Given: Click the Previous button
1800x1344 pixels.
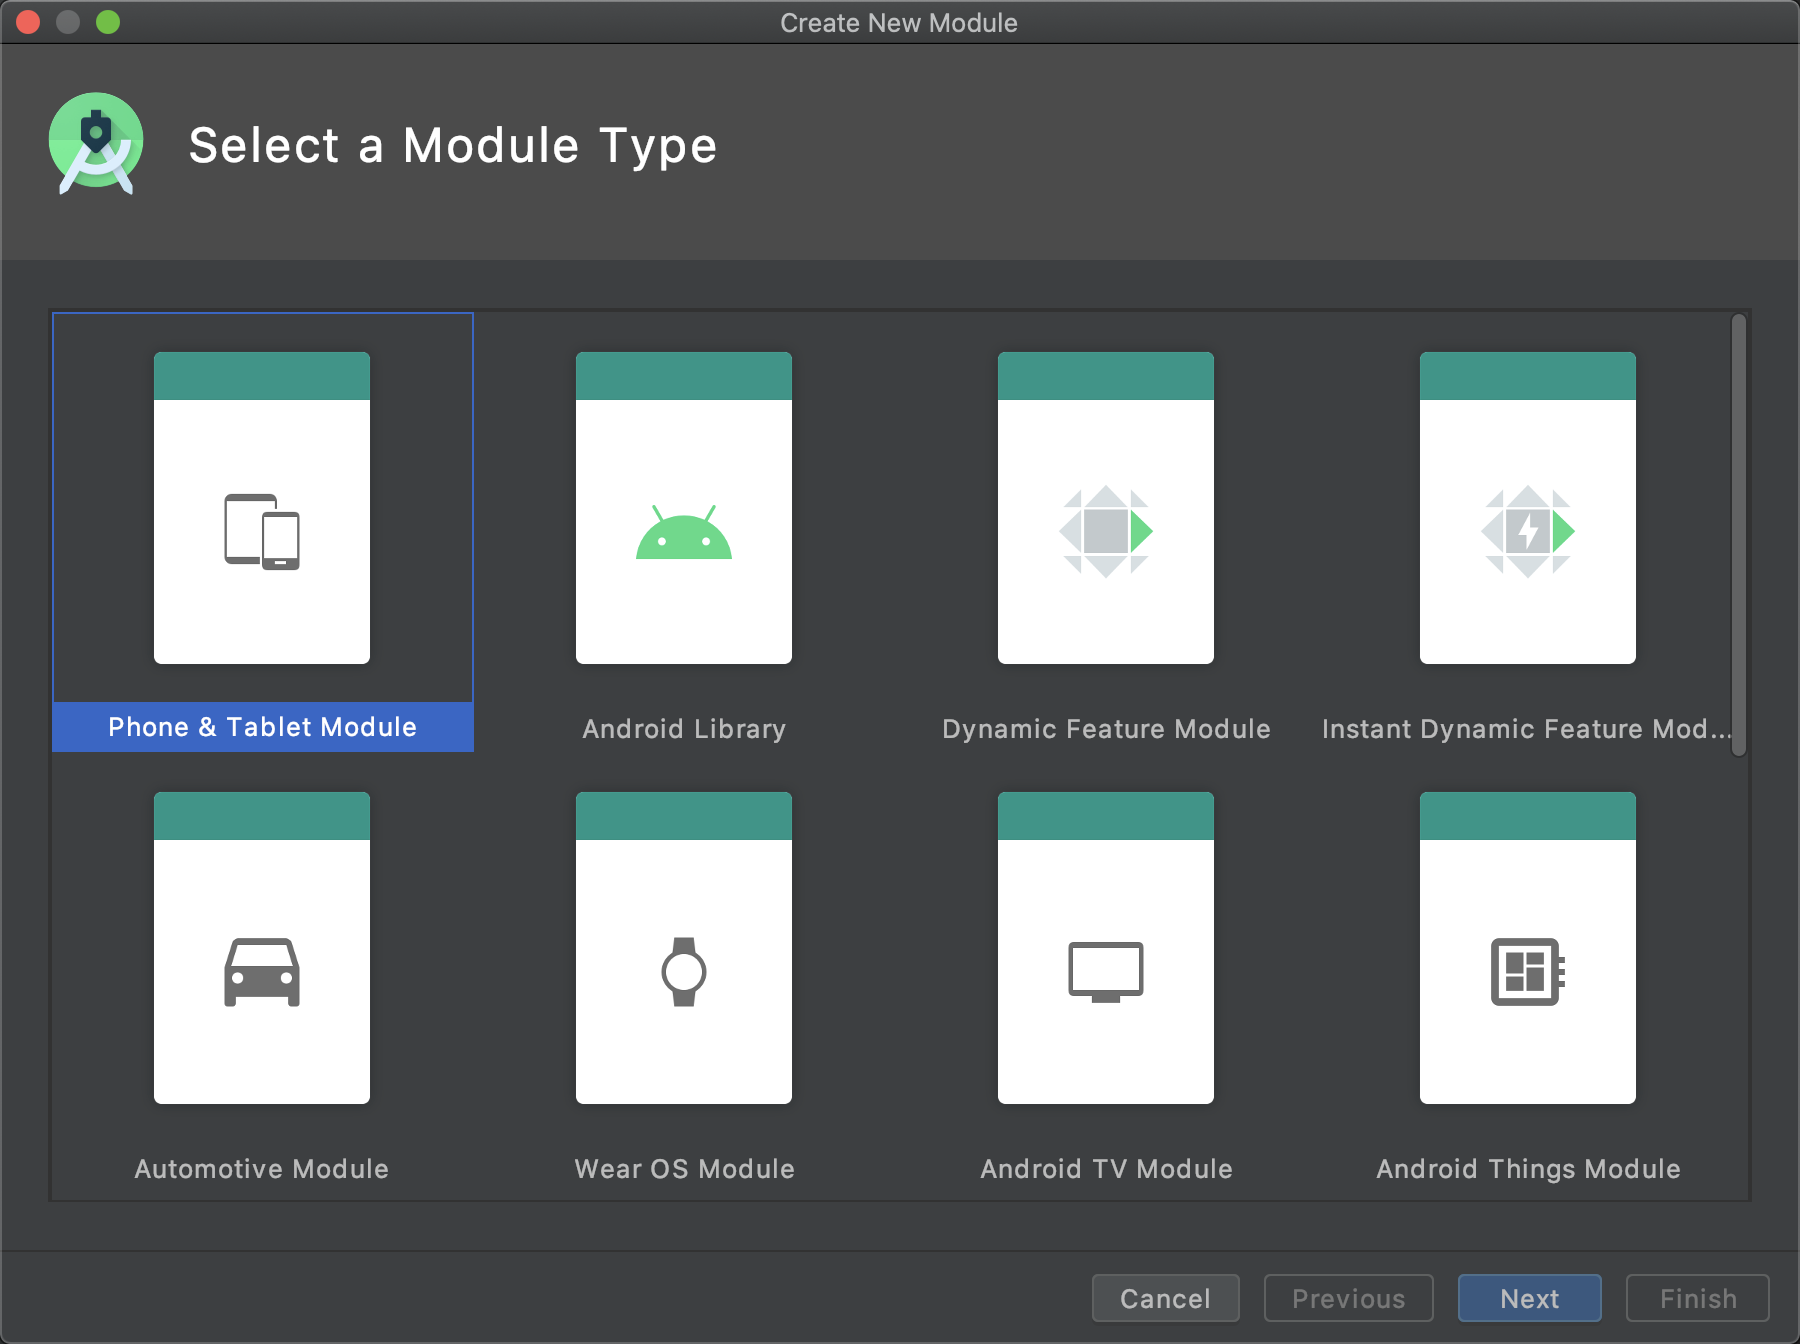Looking at the screenshot, I should (x=1348, y=1298).
